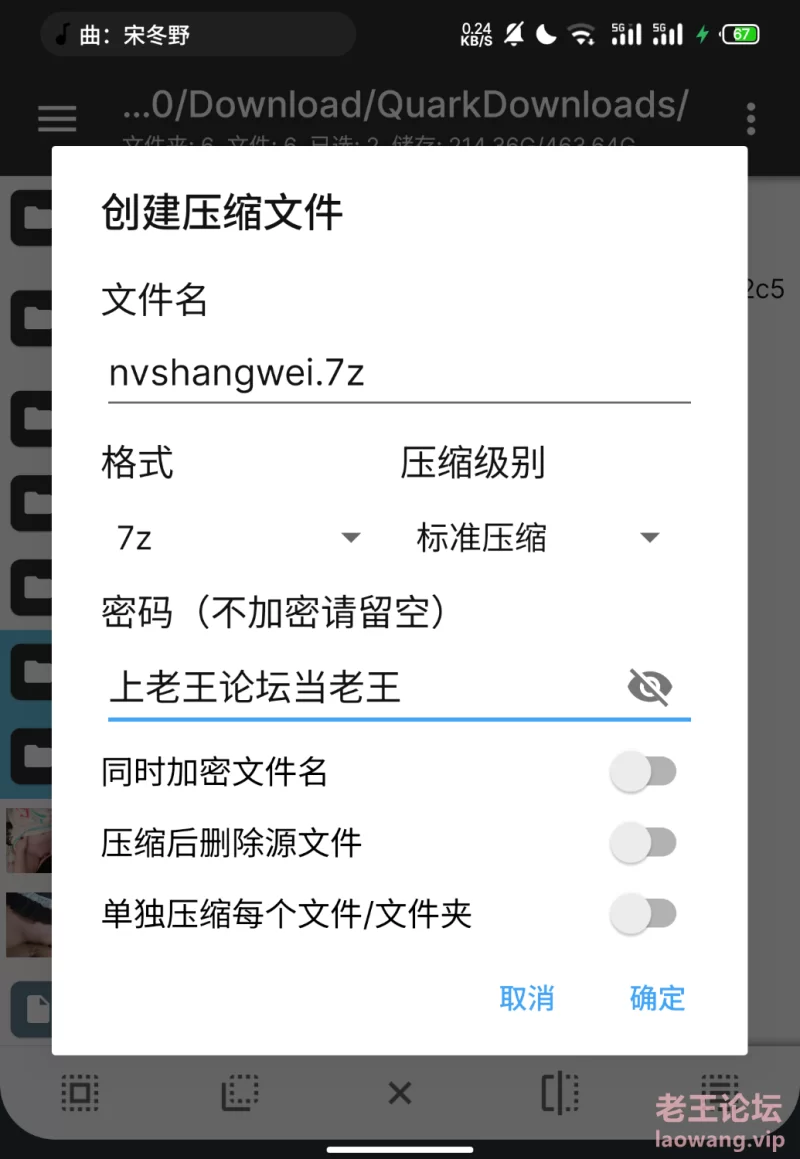This screenshot has height=1159, width=800.
Task: Tap the X cancel-selection icon at bottom
Action: tap(400, 1092)
